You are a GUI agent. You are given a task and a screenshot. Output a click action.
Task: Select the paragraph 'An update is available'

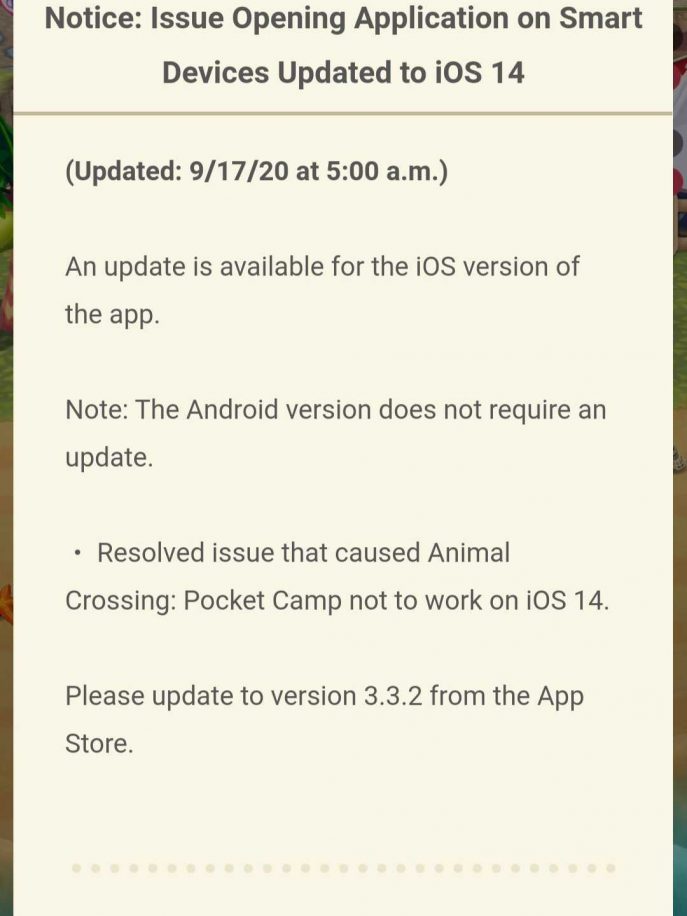pos(322,290)
